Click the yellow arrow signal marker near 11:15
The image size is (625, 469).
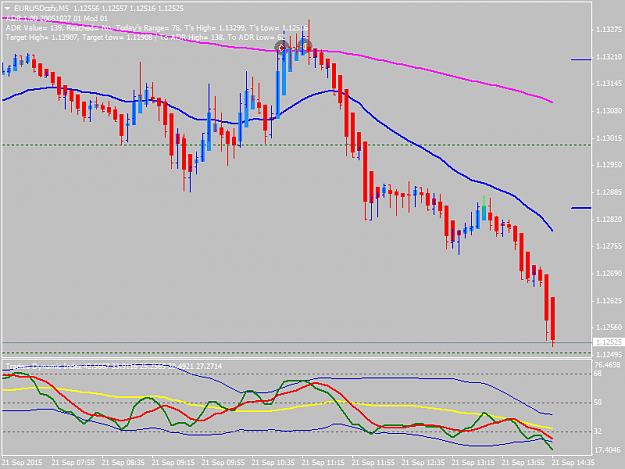305,47
